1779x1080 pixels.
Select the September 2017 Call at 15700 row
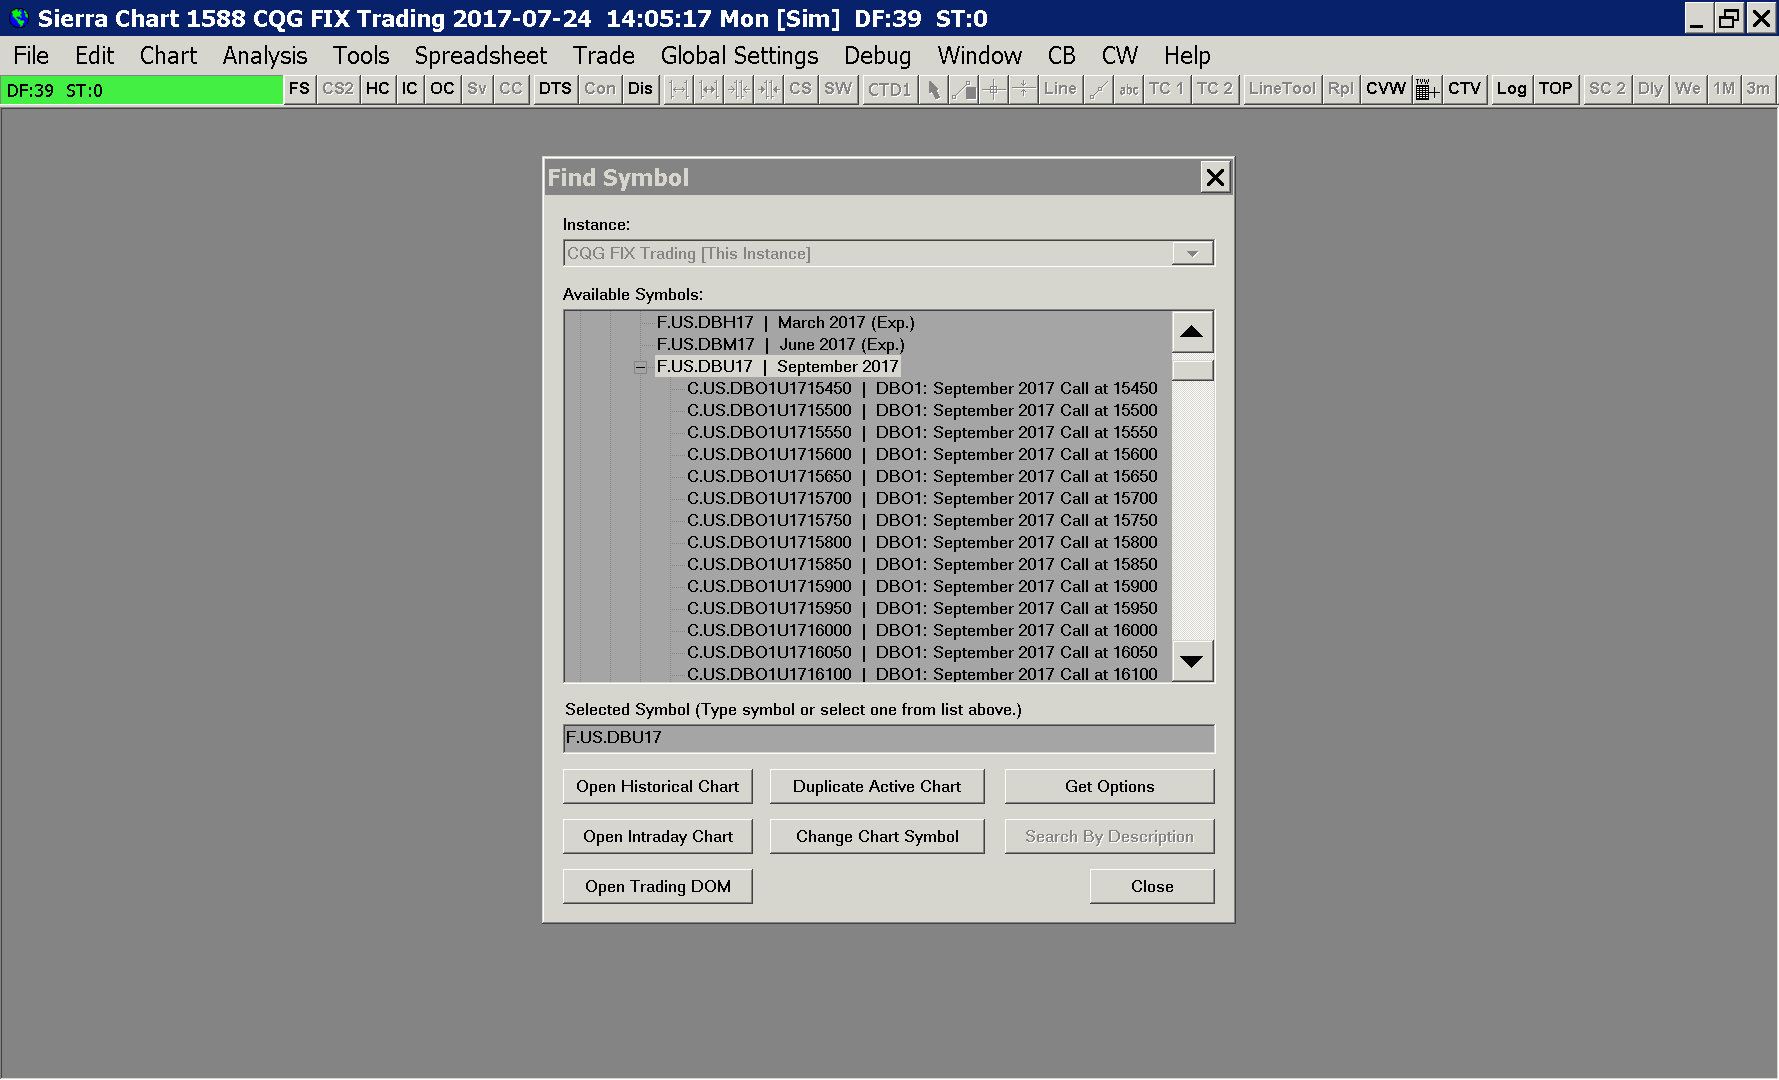922,498
